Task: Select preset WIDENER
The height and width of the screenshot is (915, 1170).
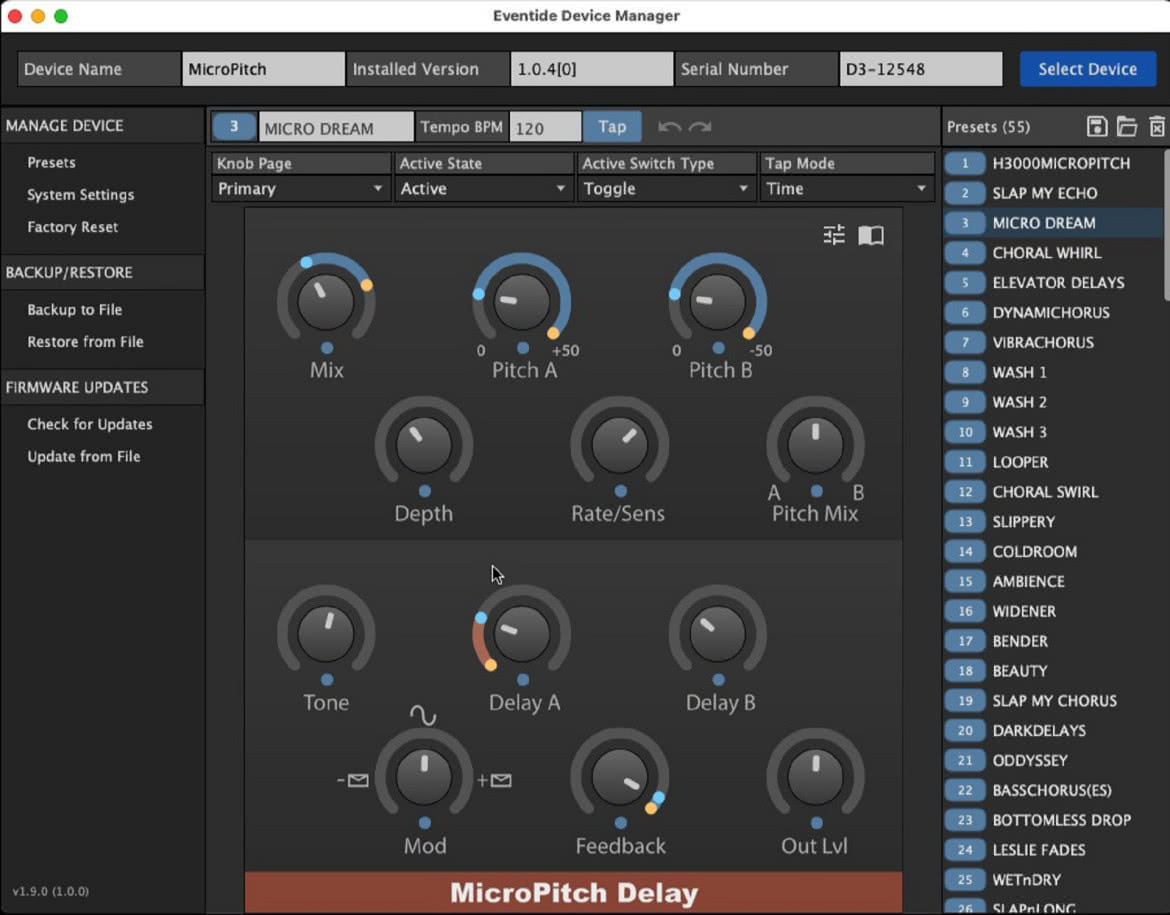Action: click(x=1052, y=611)
